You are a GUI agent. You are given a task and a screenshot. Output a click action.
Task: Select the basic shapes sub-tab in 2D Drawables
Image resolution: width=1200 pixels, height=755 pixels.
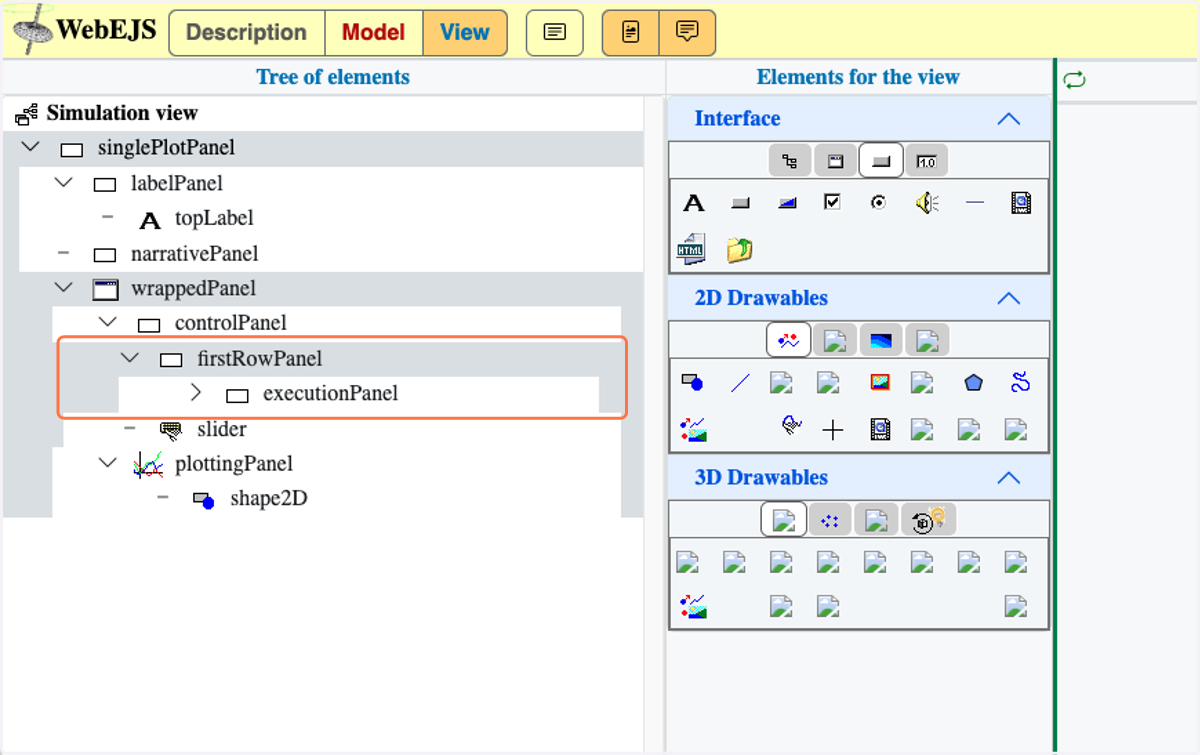pyautogui.click(x=788, y=341)
